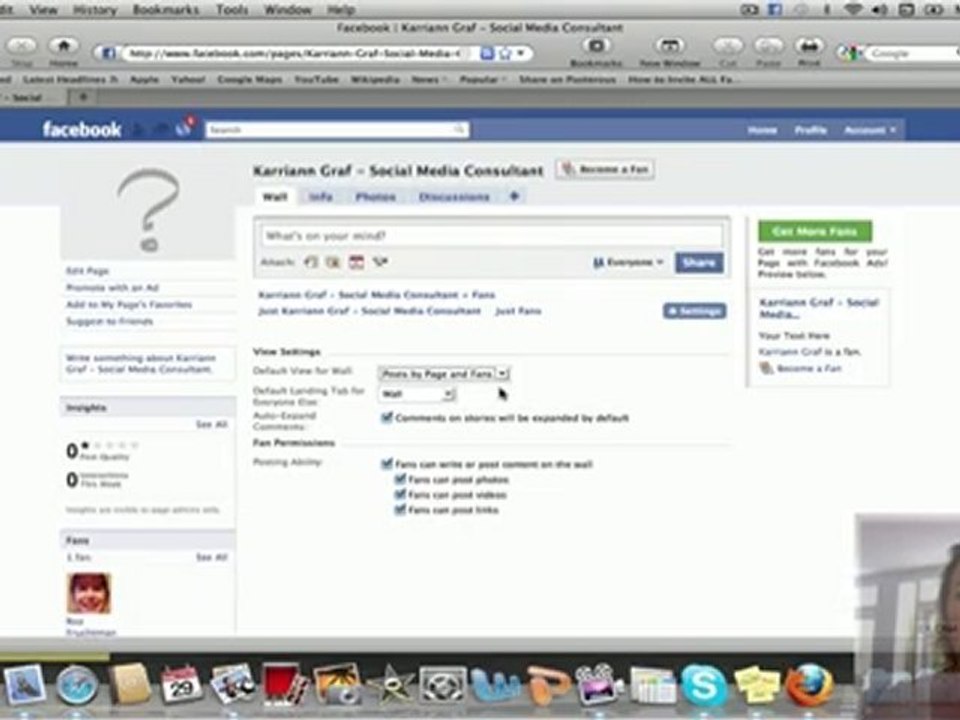Click the Google search field in toolbar

(x=912, y=54)
